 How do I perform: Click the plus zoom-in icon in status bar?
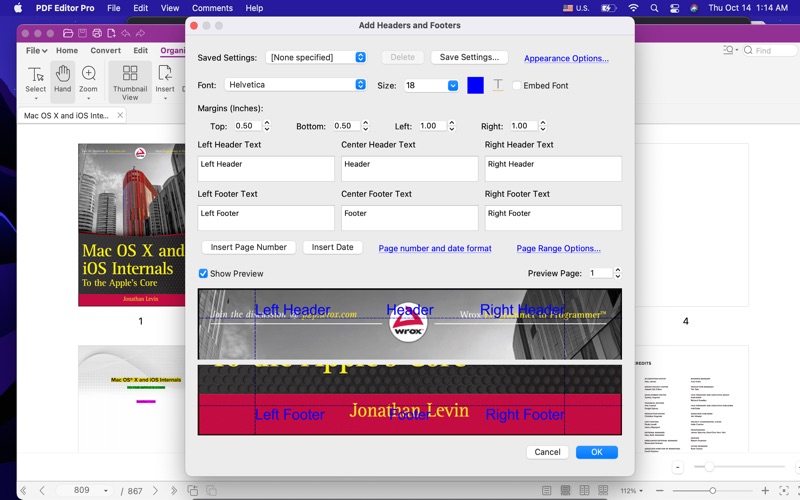pyautogui.click(x=765, y=491)
